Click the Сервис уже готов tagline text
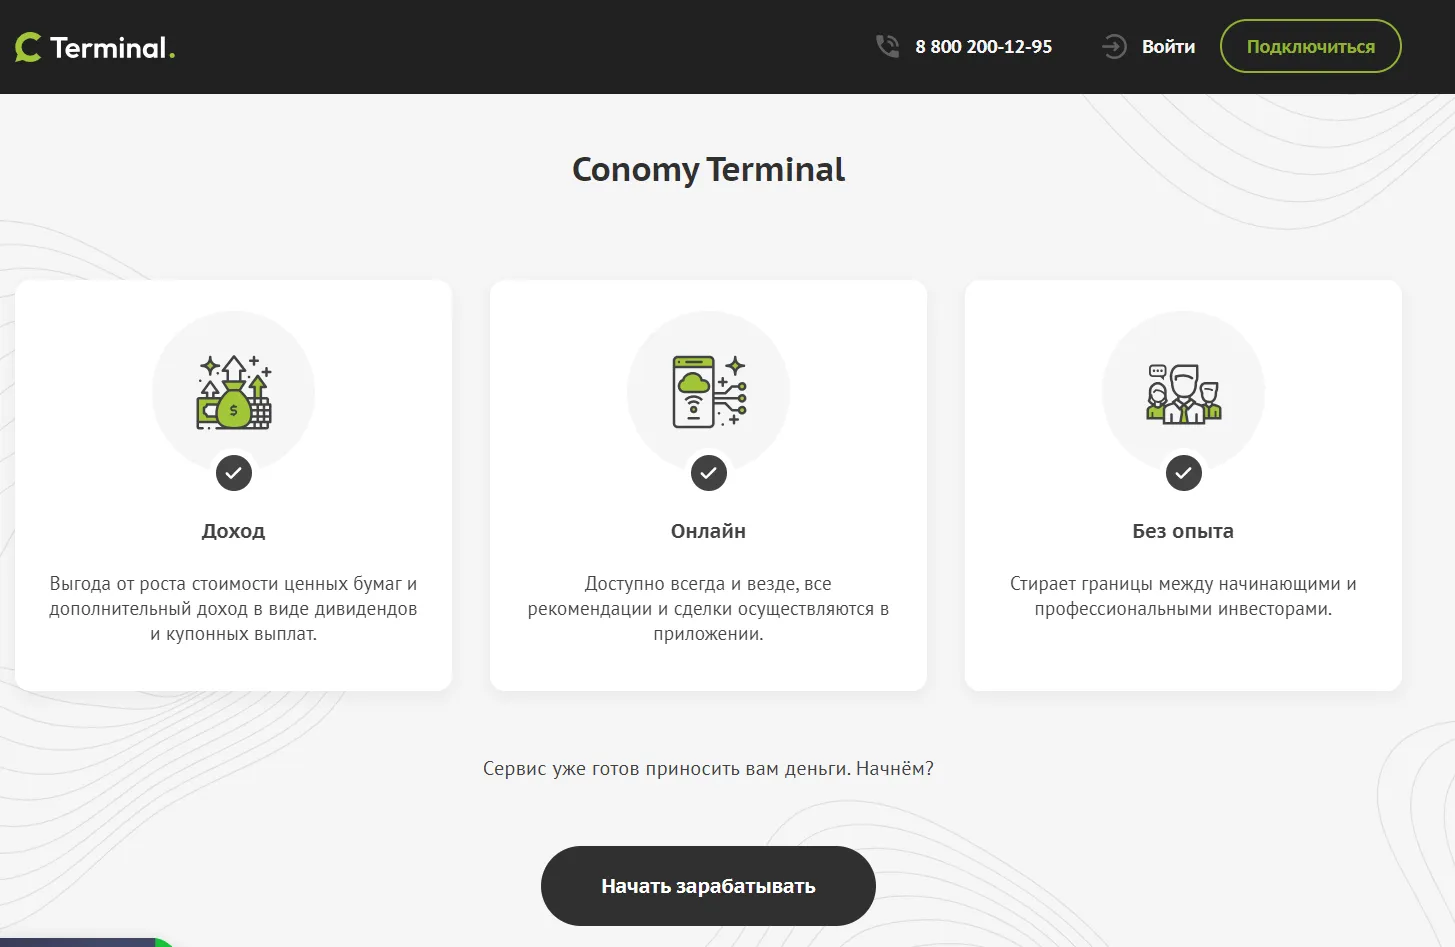 708,769
